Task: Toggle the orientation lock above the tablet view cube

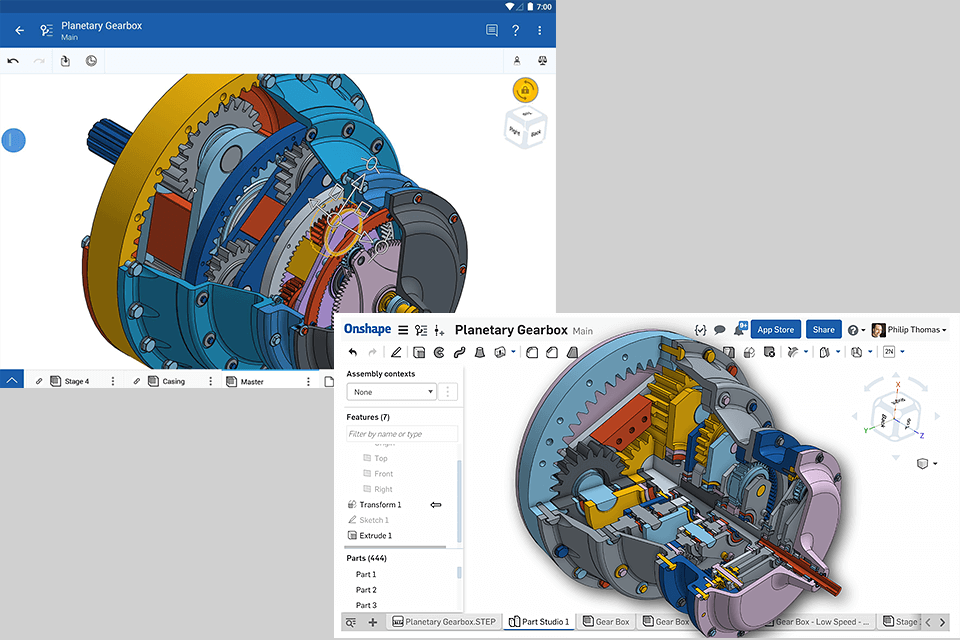Action: point(525,89)
